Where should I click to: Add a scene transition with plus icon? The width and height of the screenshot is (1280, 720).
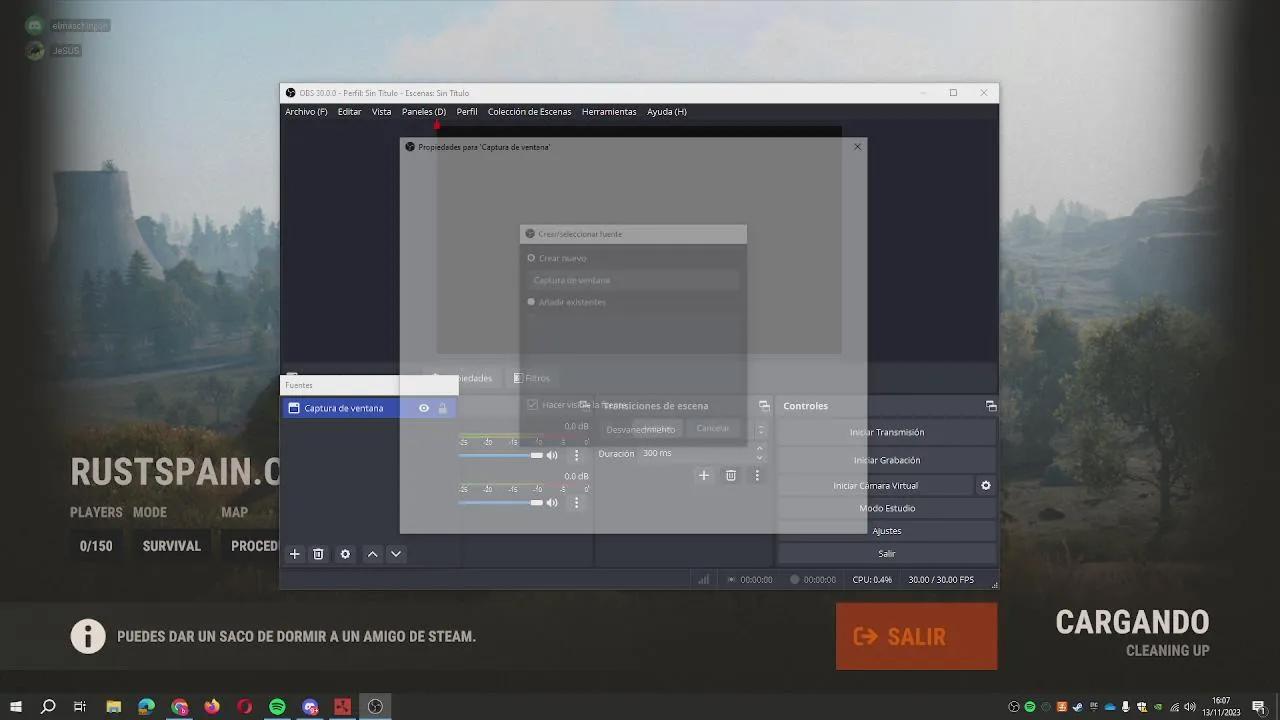tap(704, 476)
